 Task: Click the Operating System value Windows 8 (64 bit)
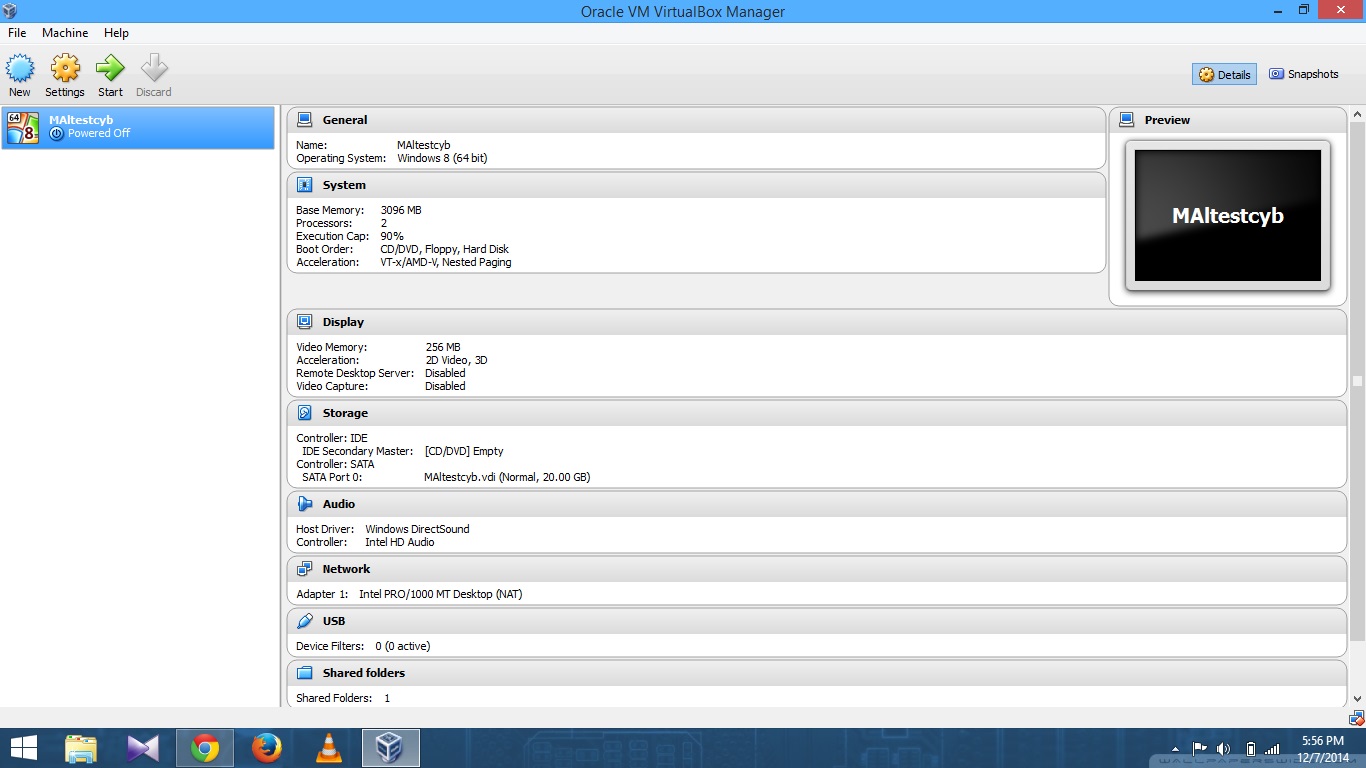point(442,158)
